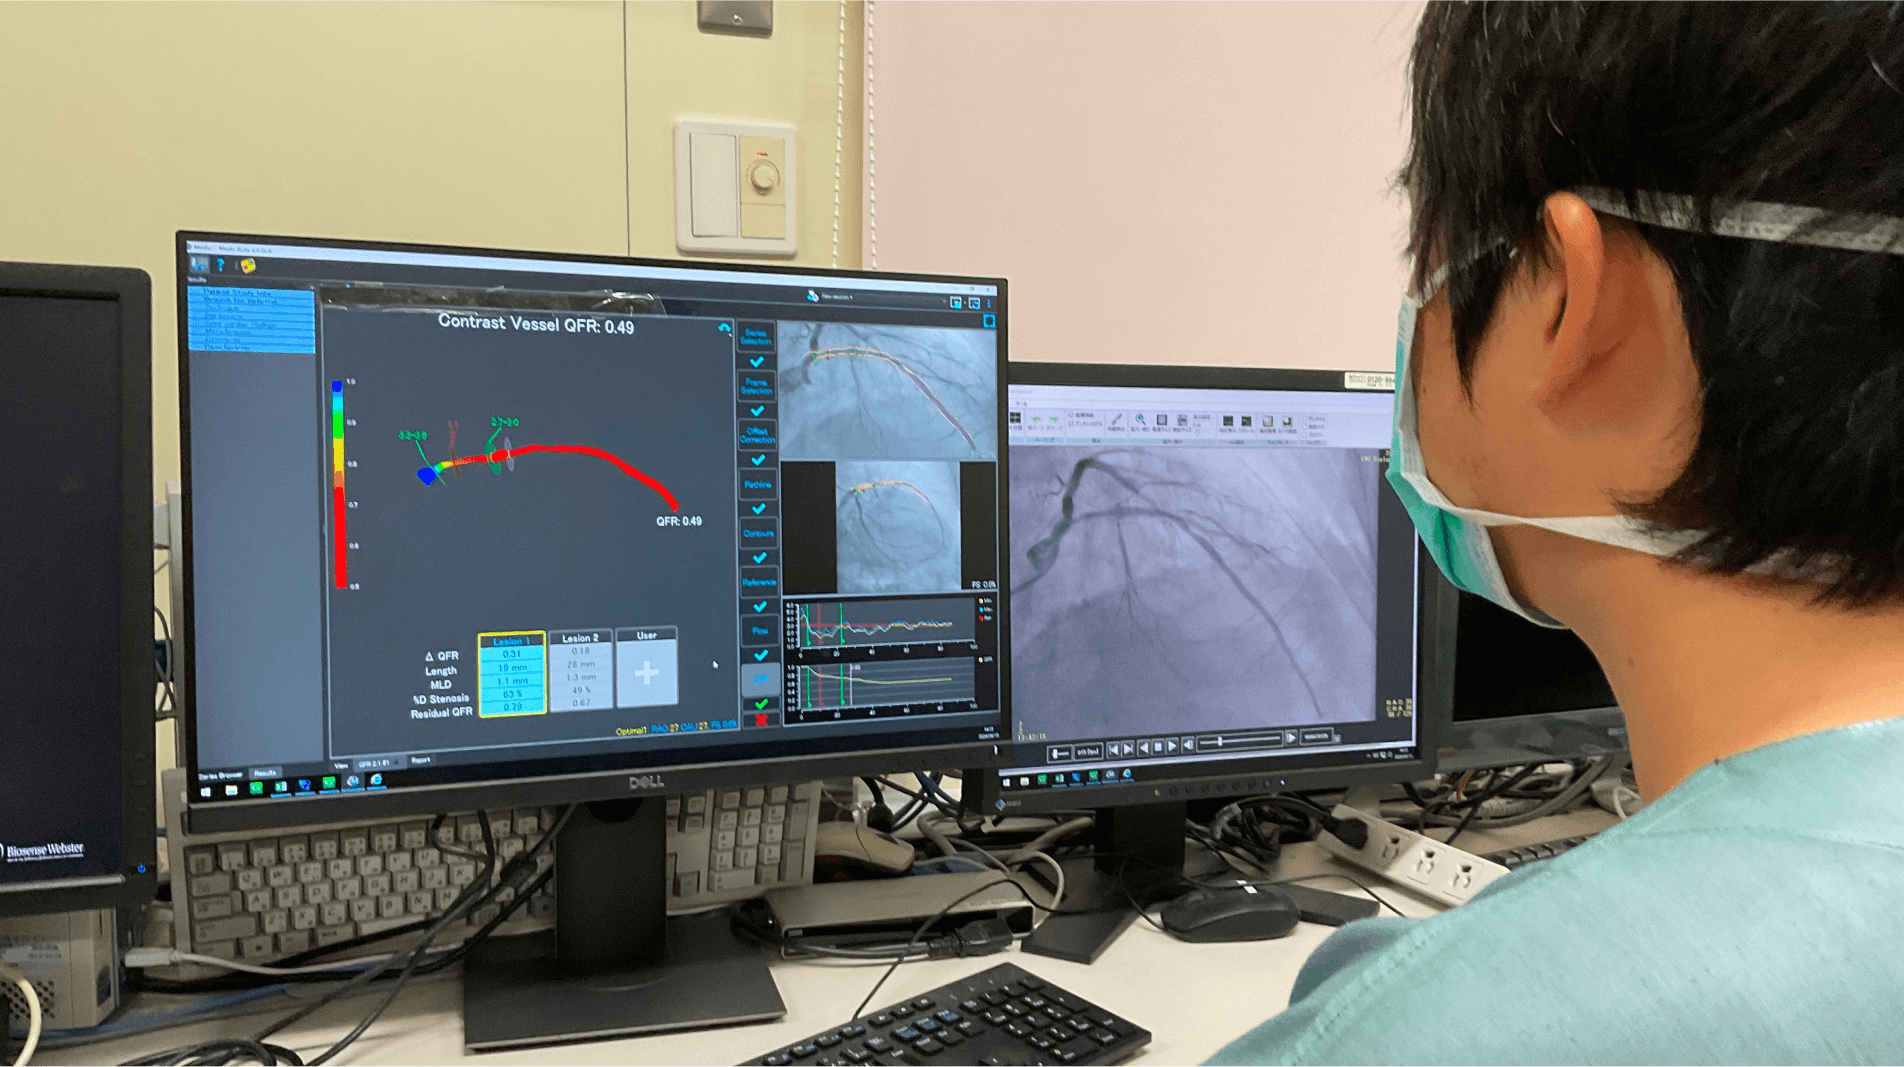Toggle lower checkbox beside green arrows

point(1071,424)
